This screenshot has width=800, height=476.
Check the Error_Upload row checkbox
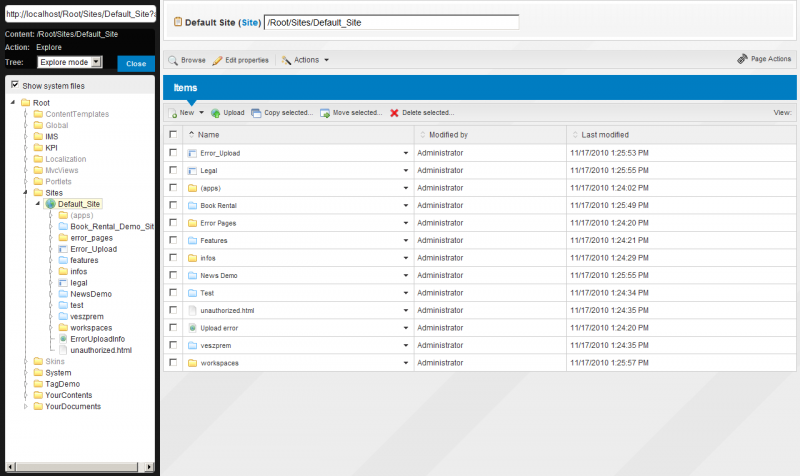173,153
